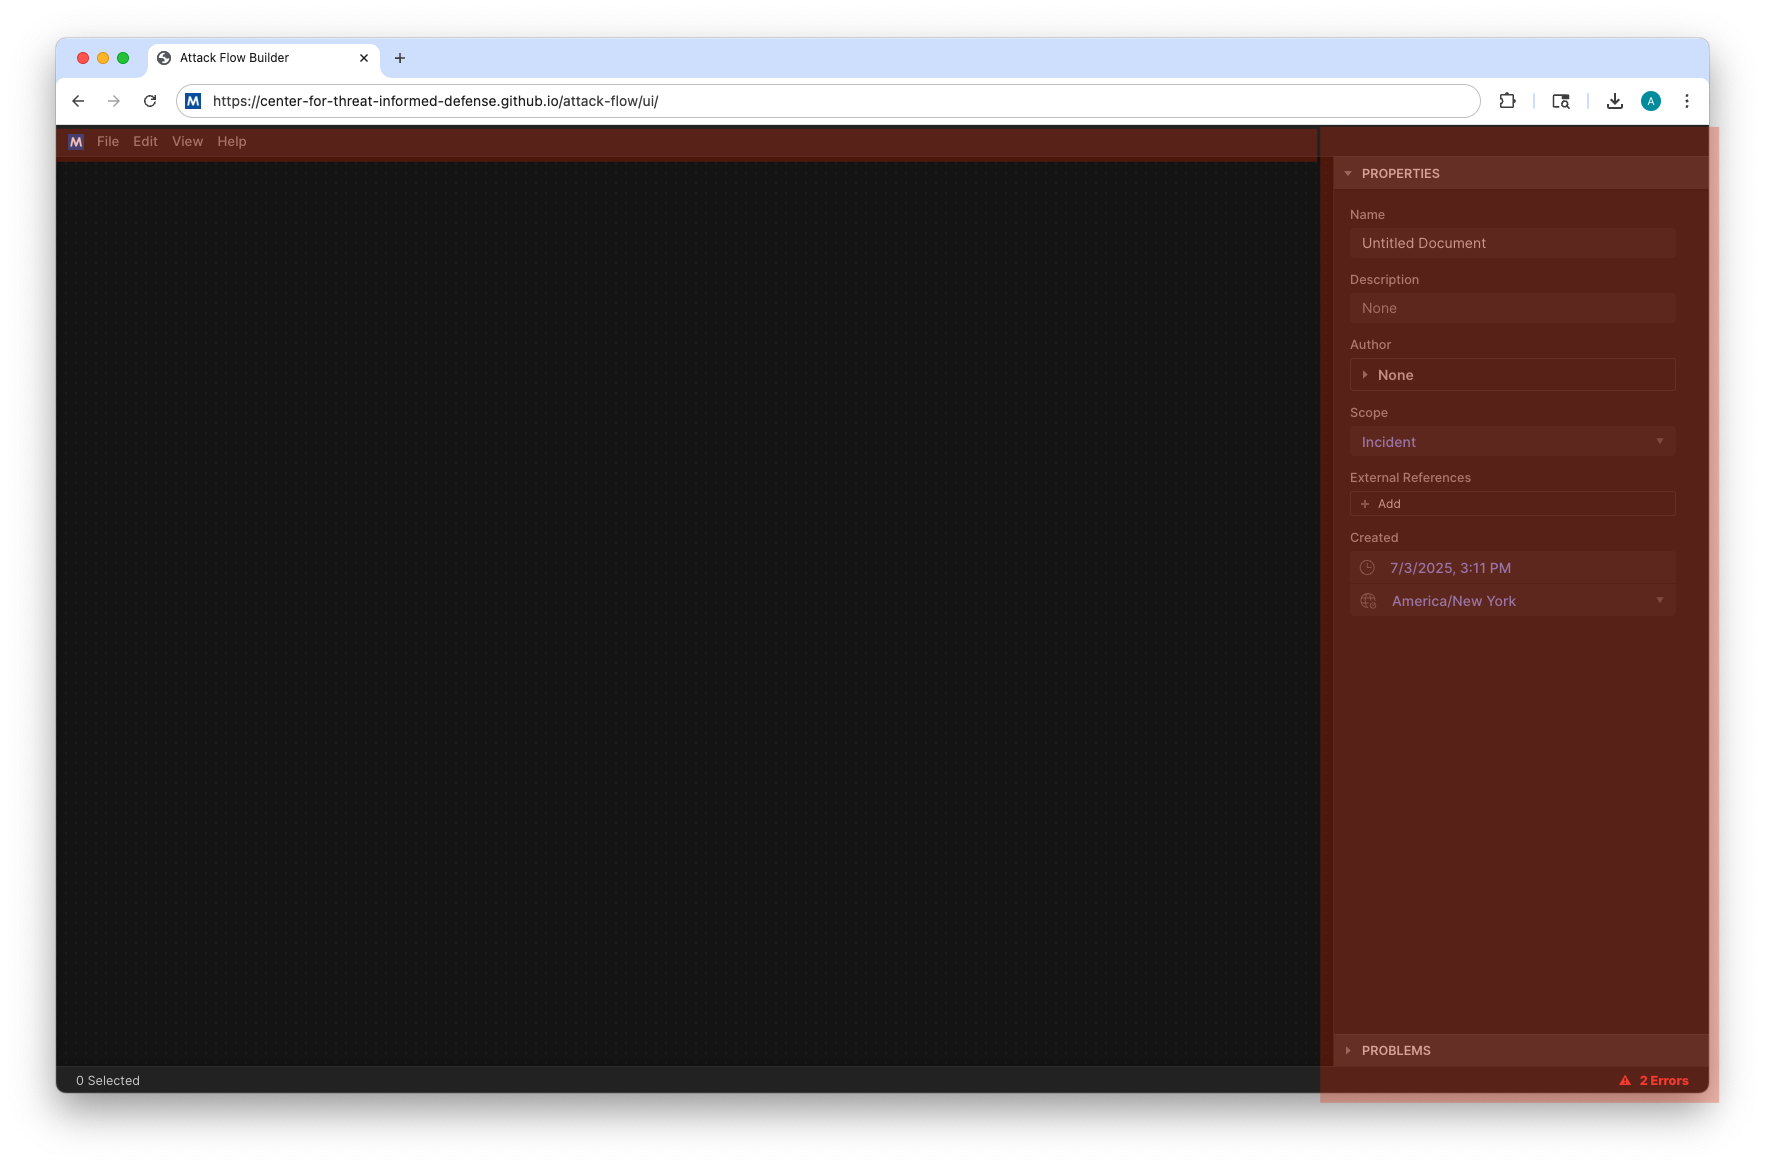Open the Scope dropdown set to Incident
The width and height of the screenshot is (1765, 1167).
click(1512, 442)
